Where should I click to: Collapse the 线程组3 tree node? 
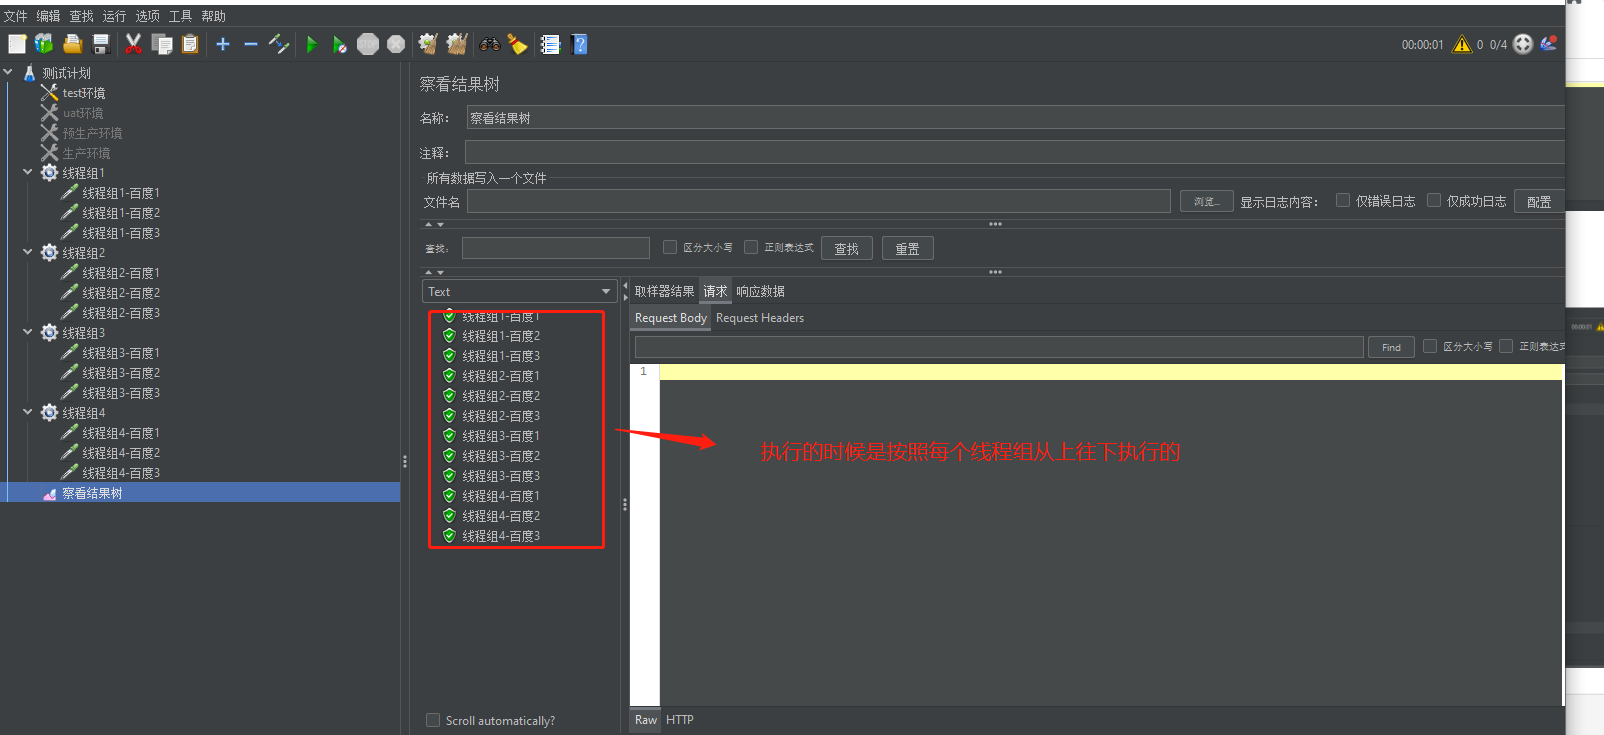point(28,332)
